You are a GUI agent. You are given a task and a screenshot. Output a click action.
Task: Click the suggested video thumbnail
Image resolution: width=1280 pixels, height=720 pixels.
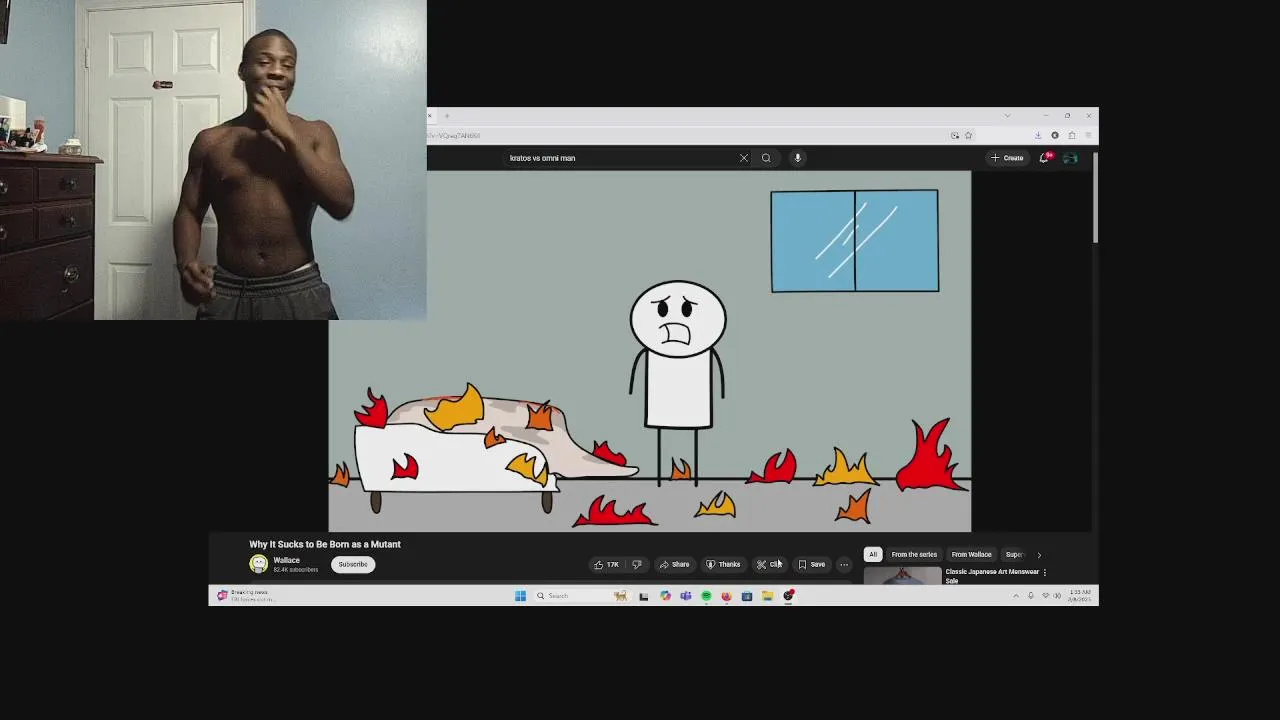tap(902, 575)
